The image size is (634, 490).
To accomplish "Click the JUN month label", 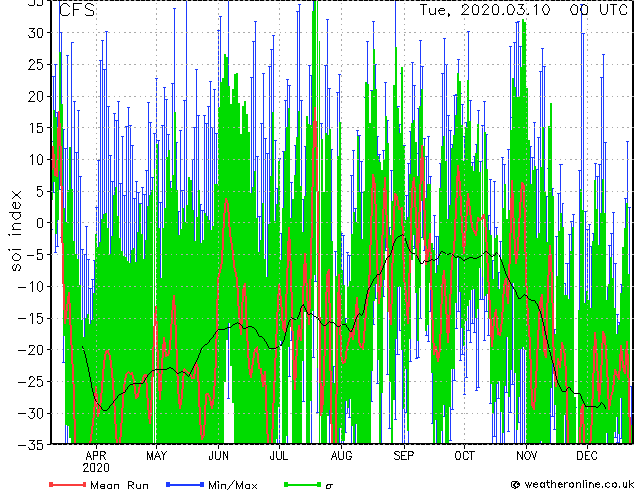I will click(x=218, y=456).
